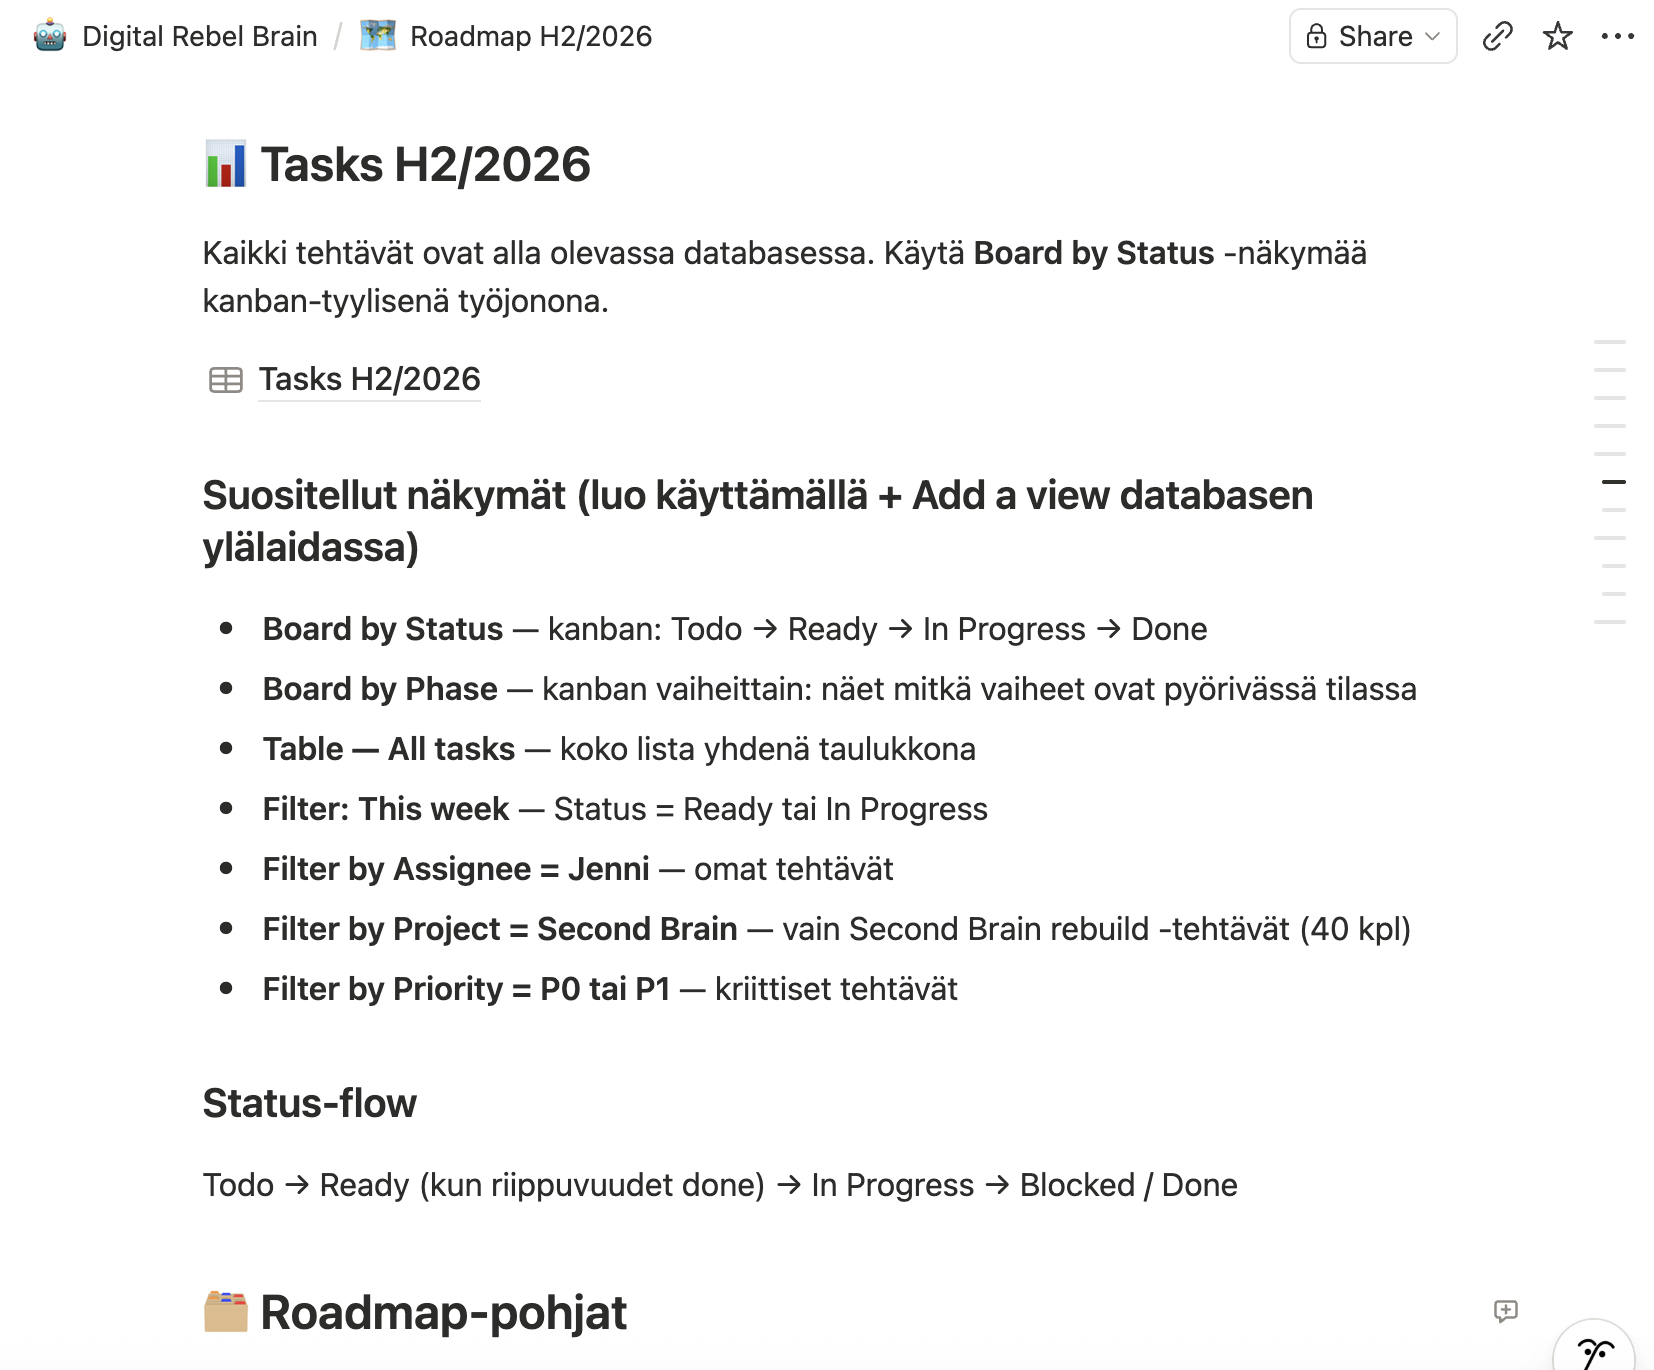Image resolution: width=1654 pixels, height=1370 pixels.
Task: Copy page link with chain icon
Action: tap(1497, 36)
